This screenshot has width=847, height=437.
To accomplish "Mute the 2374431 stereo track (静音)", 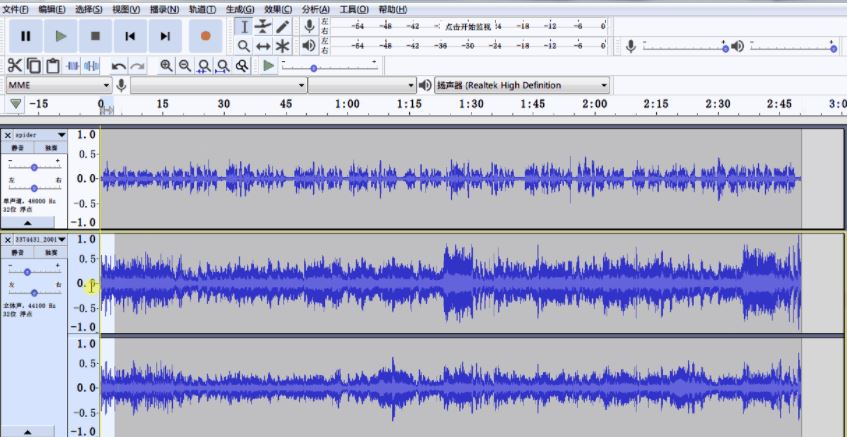I will pos(18,252).
